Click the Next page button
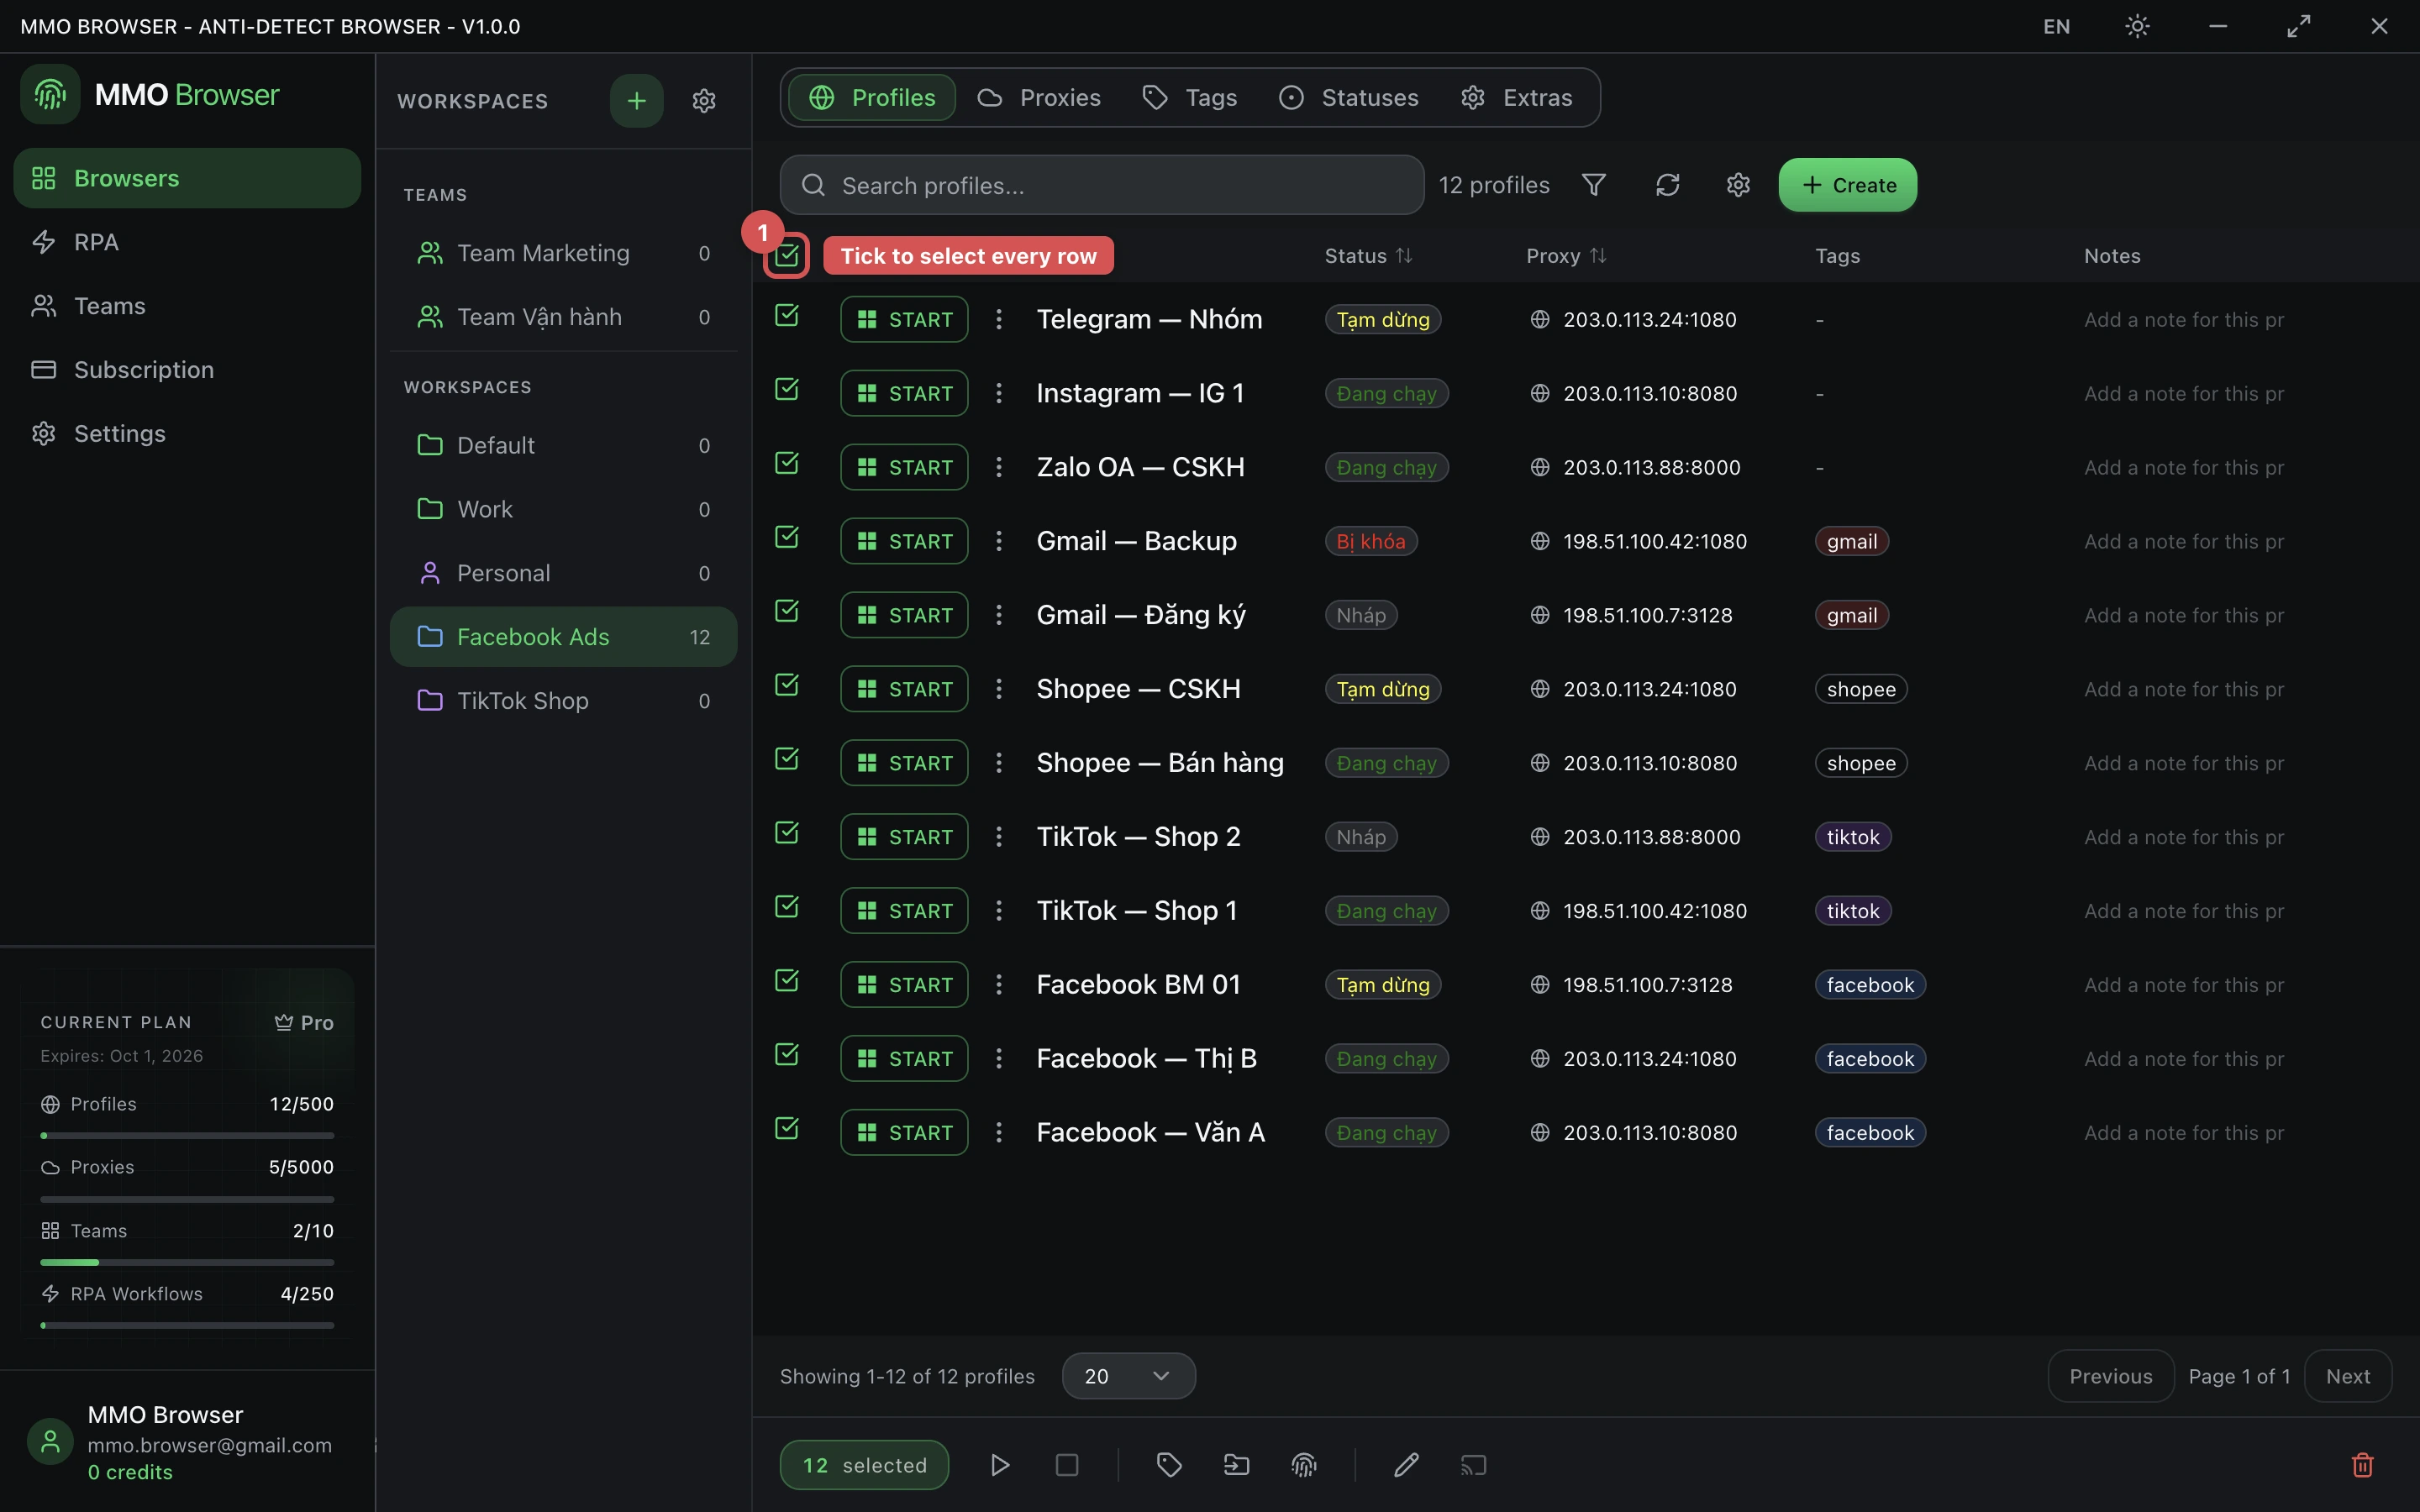The width and height of the screenshot is (2420, 1512). pyautogui.click(x=2347, y=1376)
